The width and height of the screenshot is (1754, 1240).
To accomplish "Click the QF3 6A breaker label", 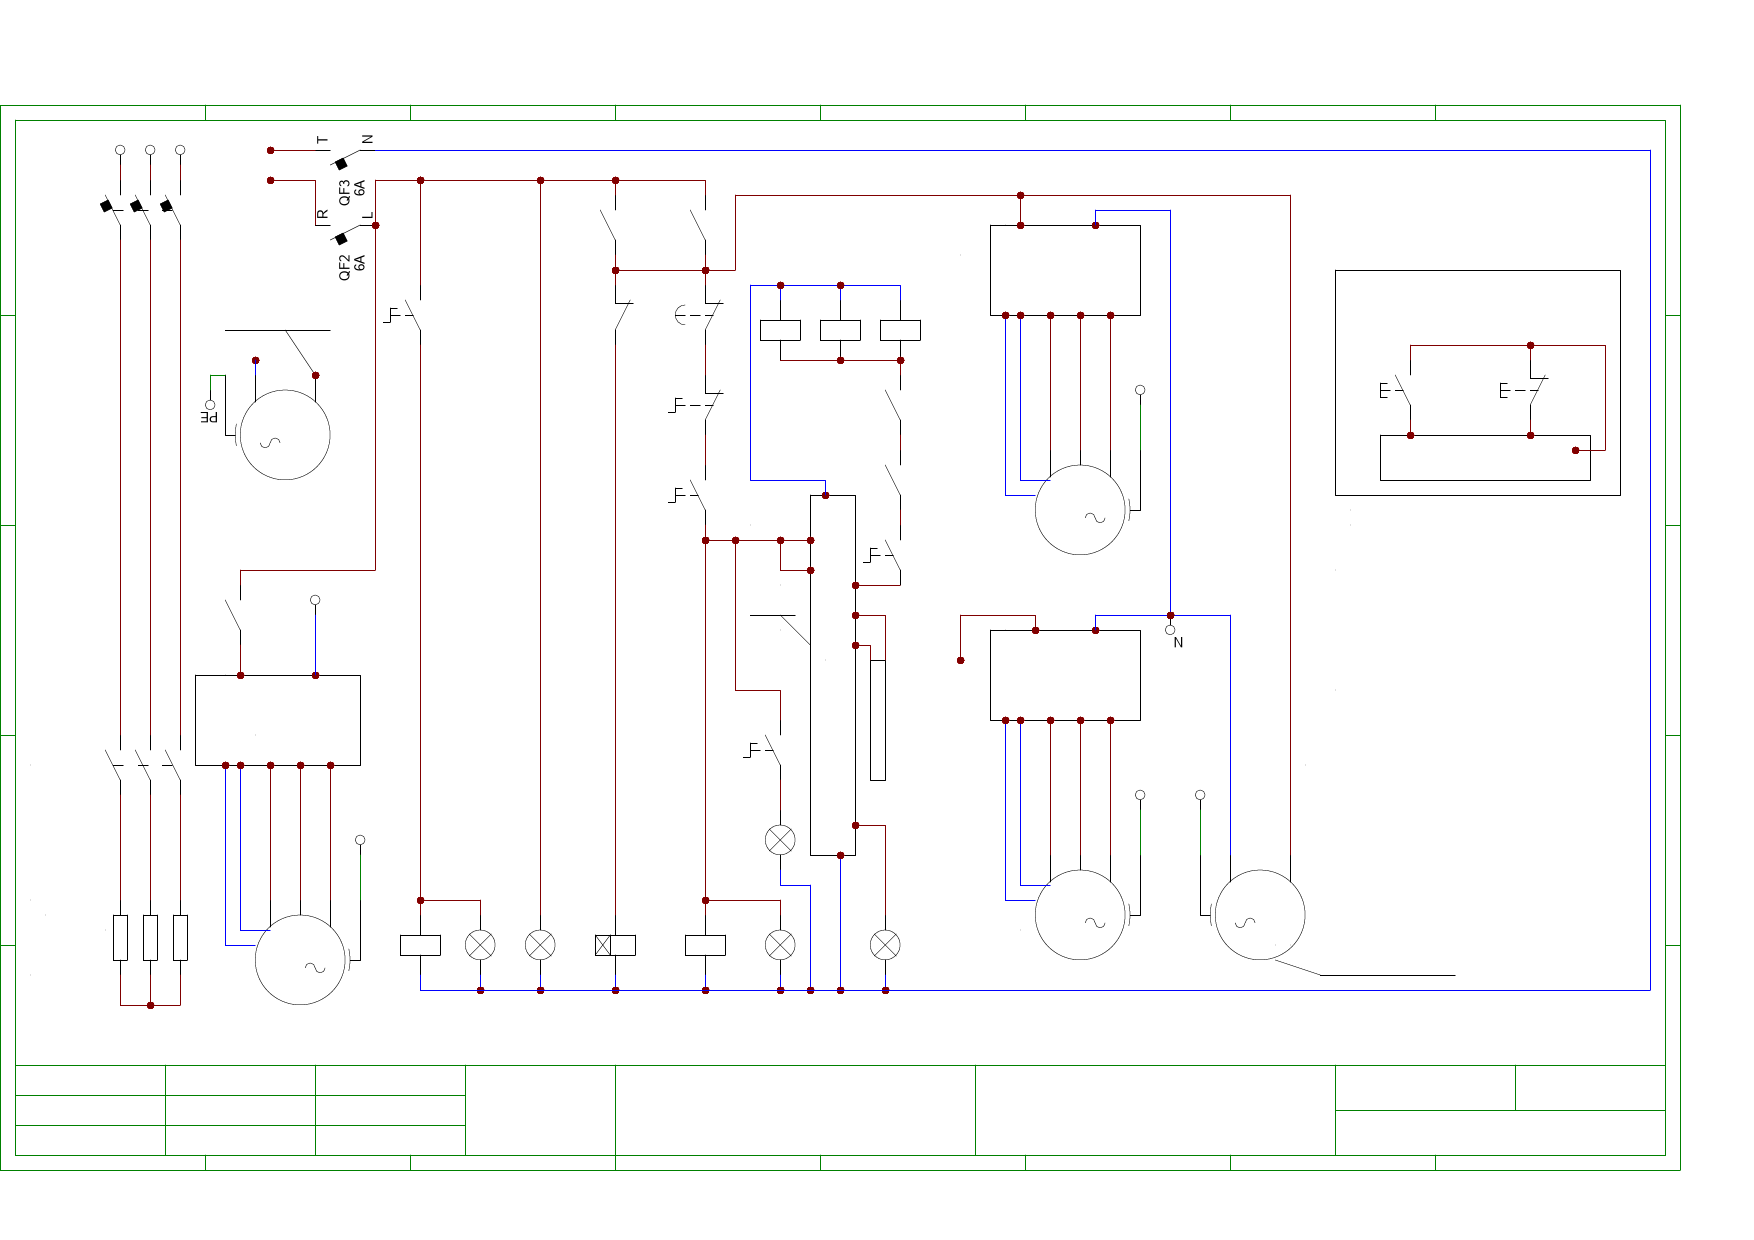I will click(352, 191).
